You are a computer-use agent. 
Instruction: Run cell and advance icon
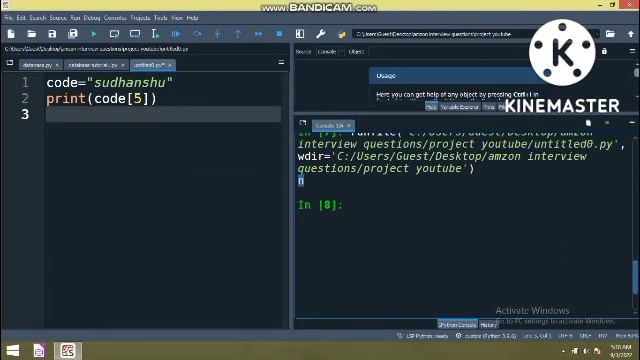[135, 34]
